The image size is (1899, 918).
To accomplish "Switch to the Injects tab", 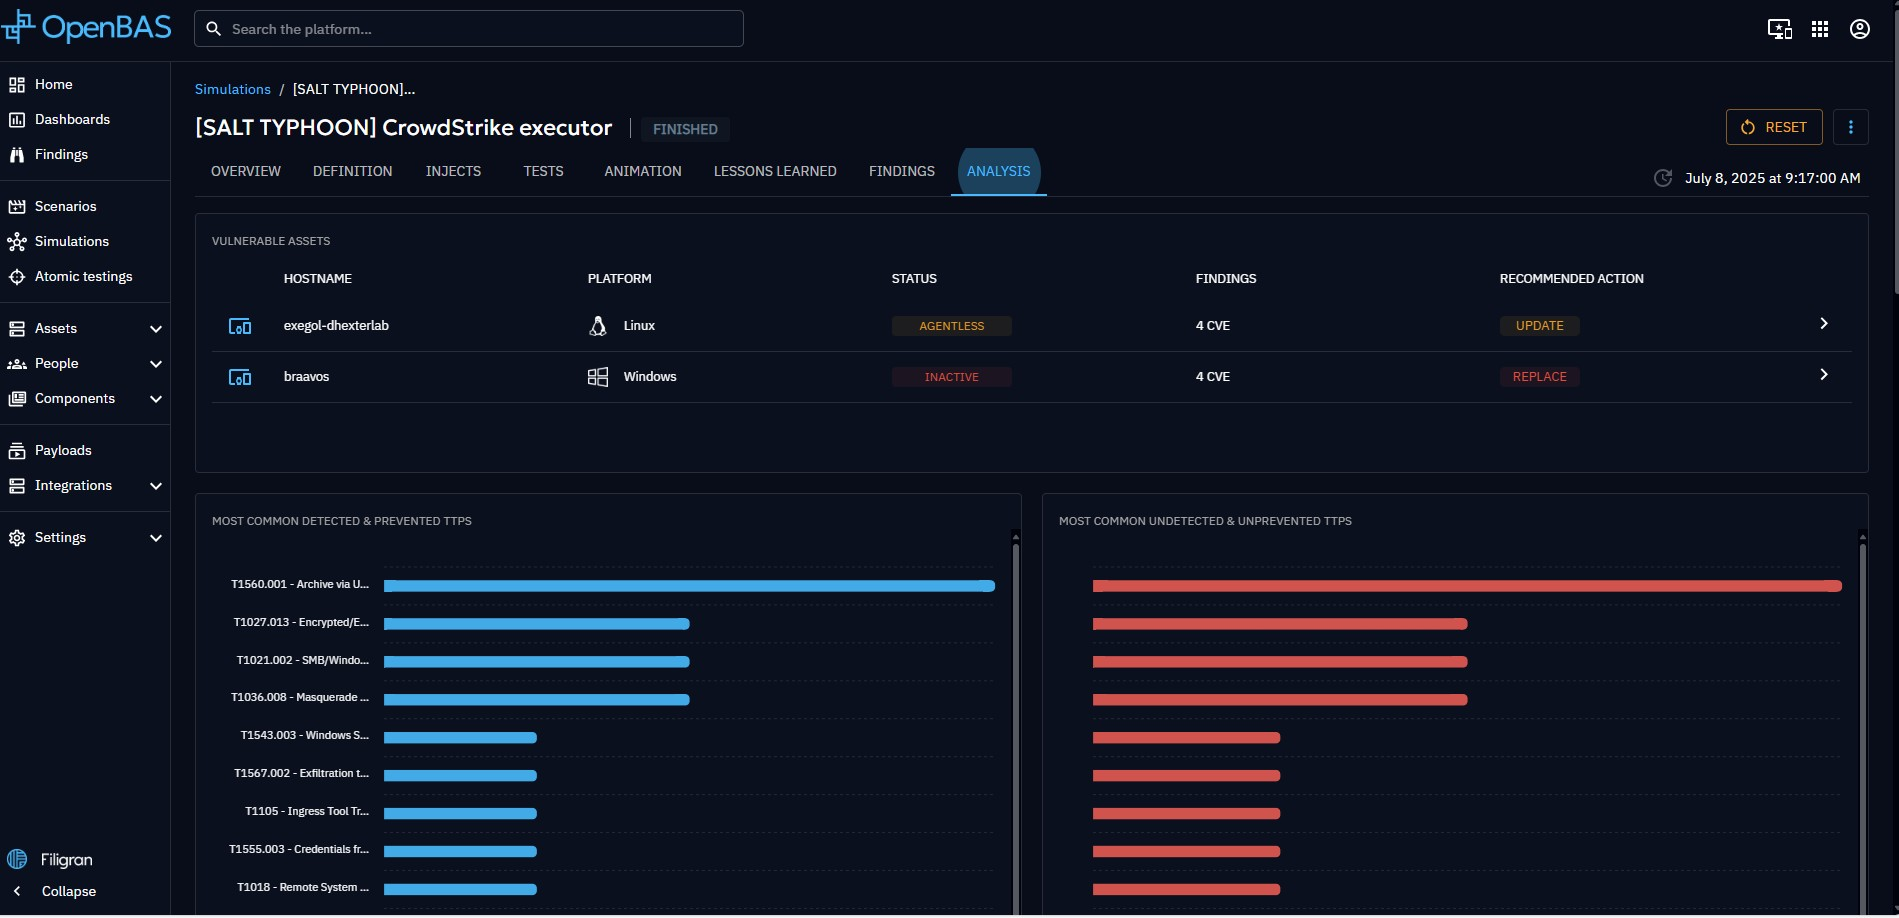I will point(453,171).
